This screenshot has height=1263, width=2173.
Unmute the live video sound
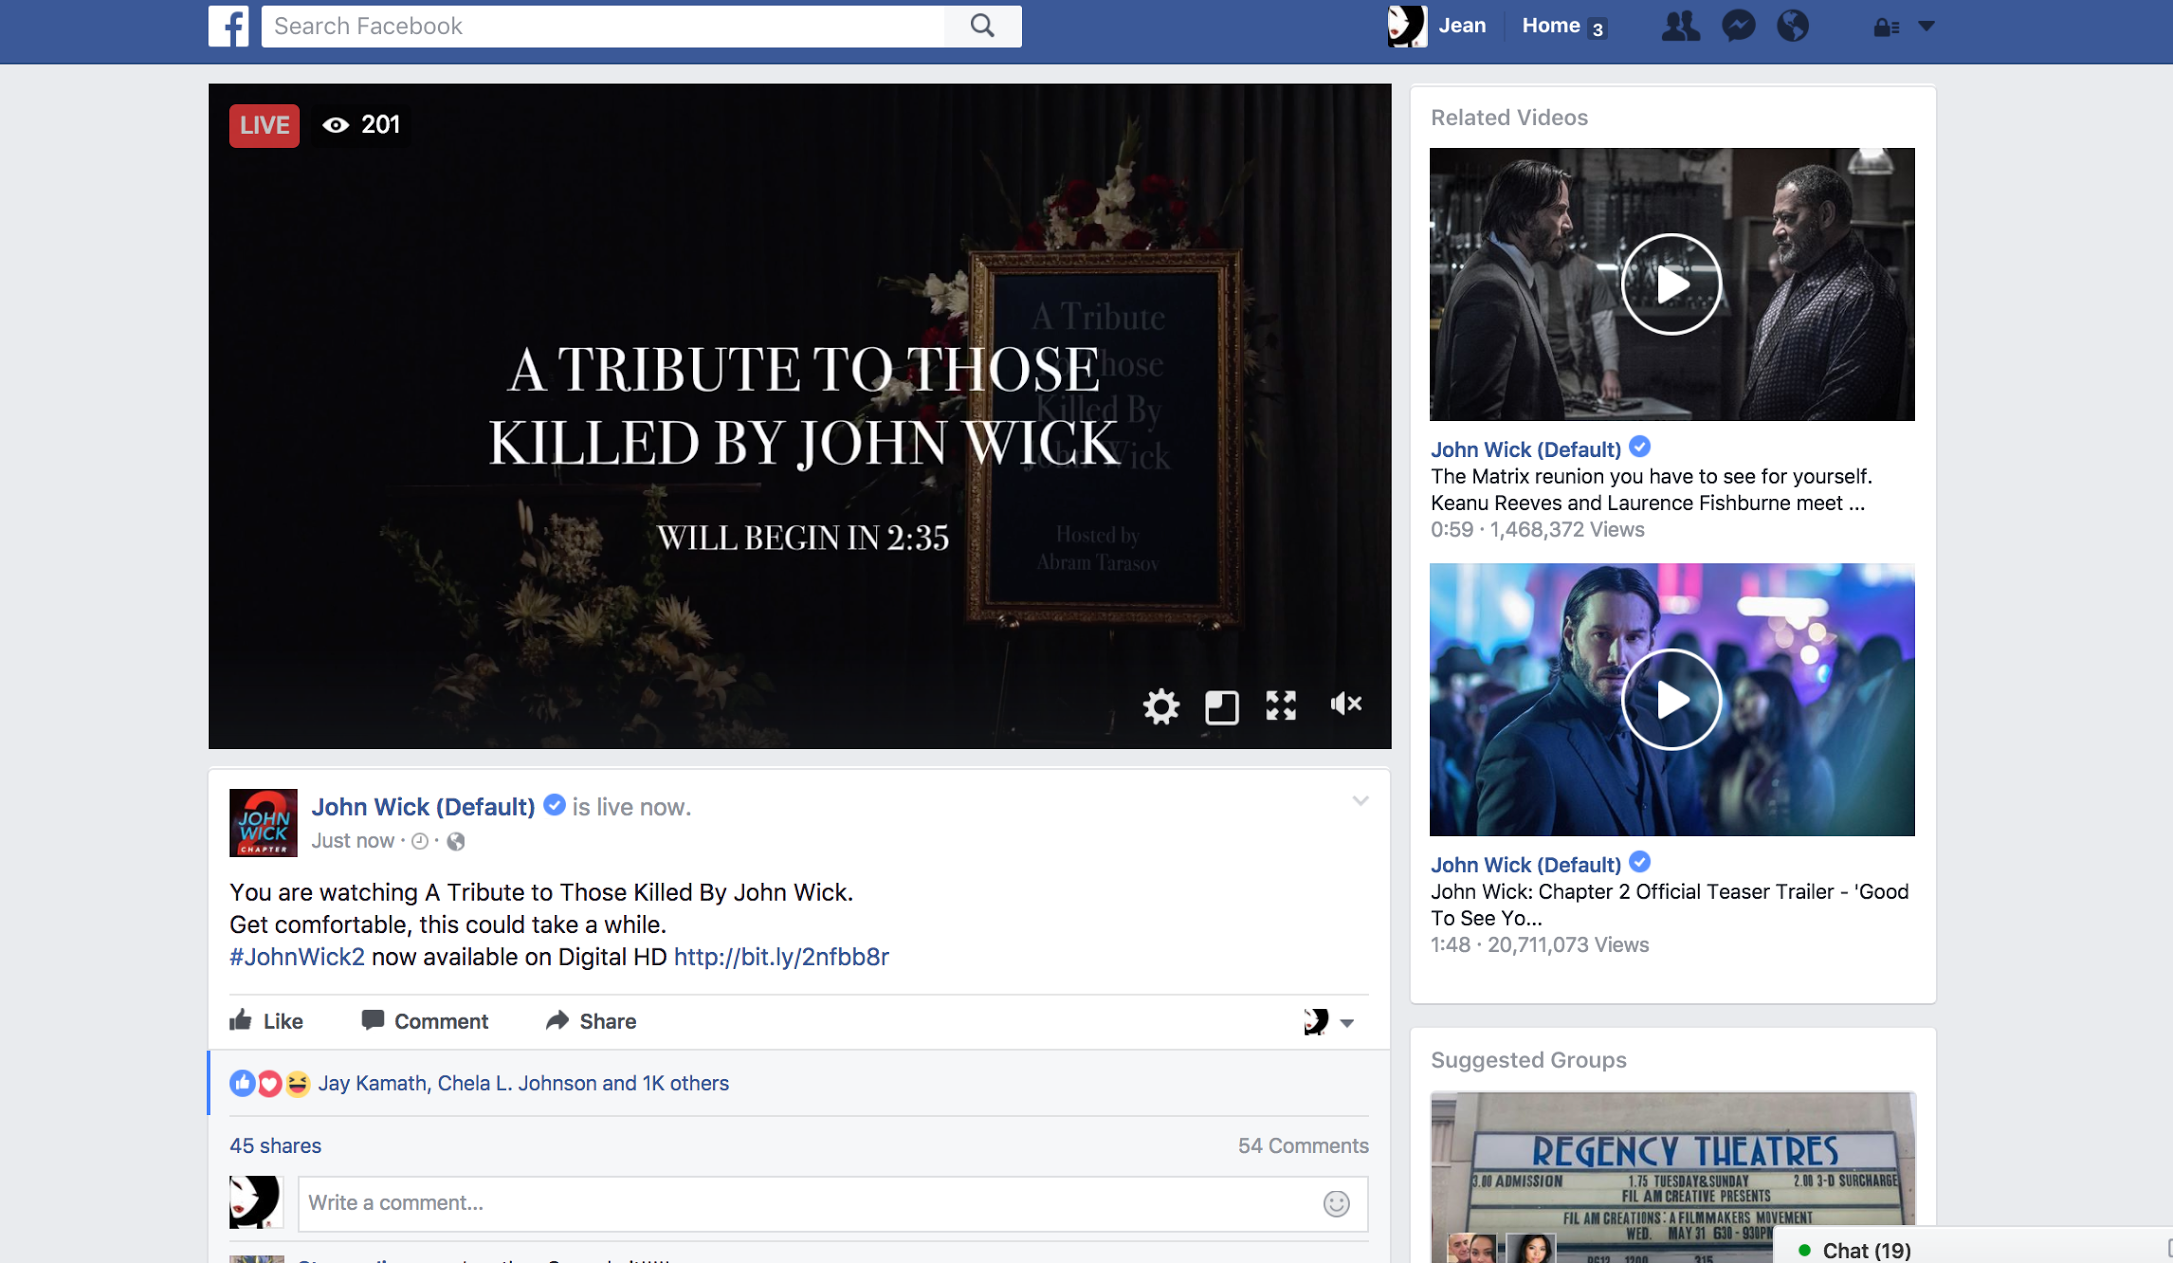click(x=1346, y=704)
